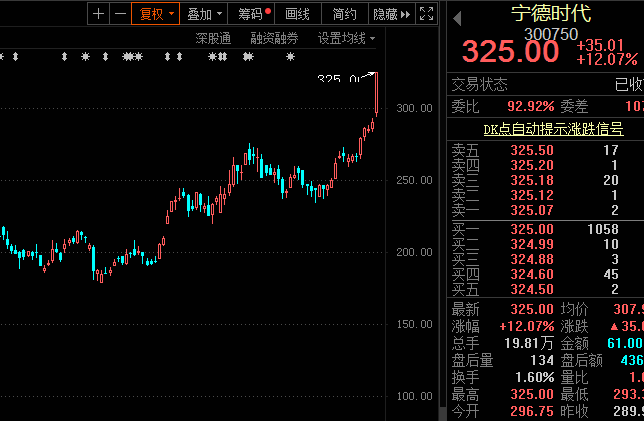
Task: Select the 深股通 tab
Action: (x=213, y=39)
